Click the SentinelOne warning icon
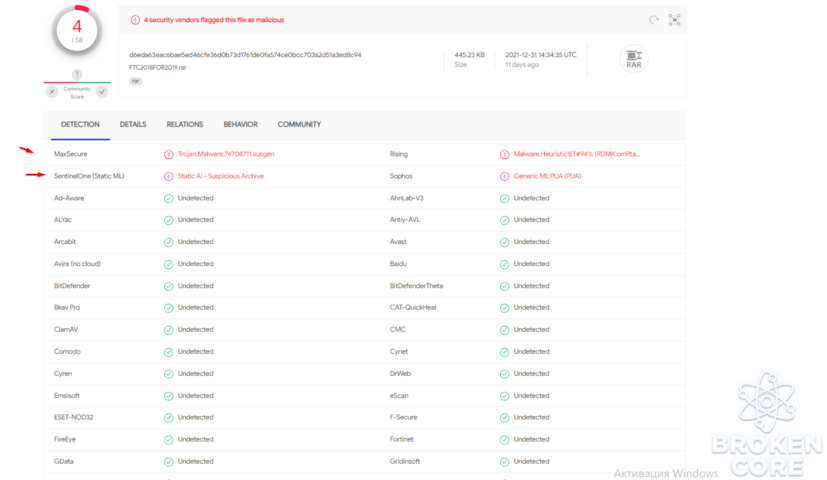Screen dimensions: 827x480 pos(168,177)
